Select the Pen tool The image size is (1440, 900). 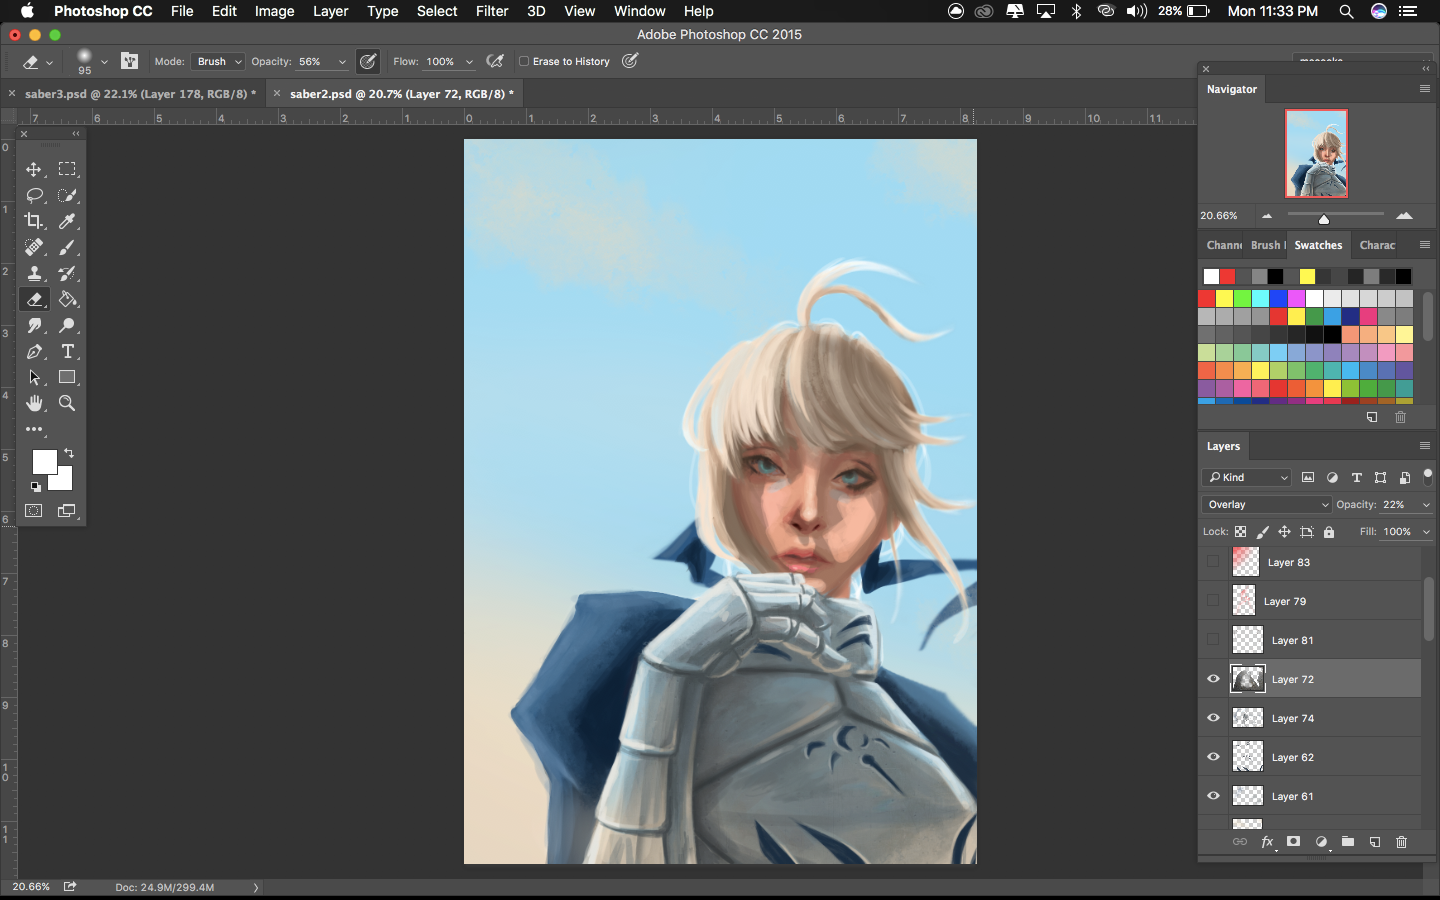point(34,351)
